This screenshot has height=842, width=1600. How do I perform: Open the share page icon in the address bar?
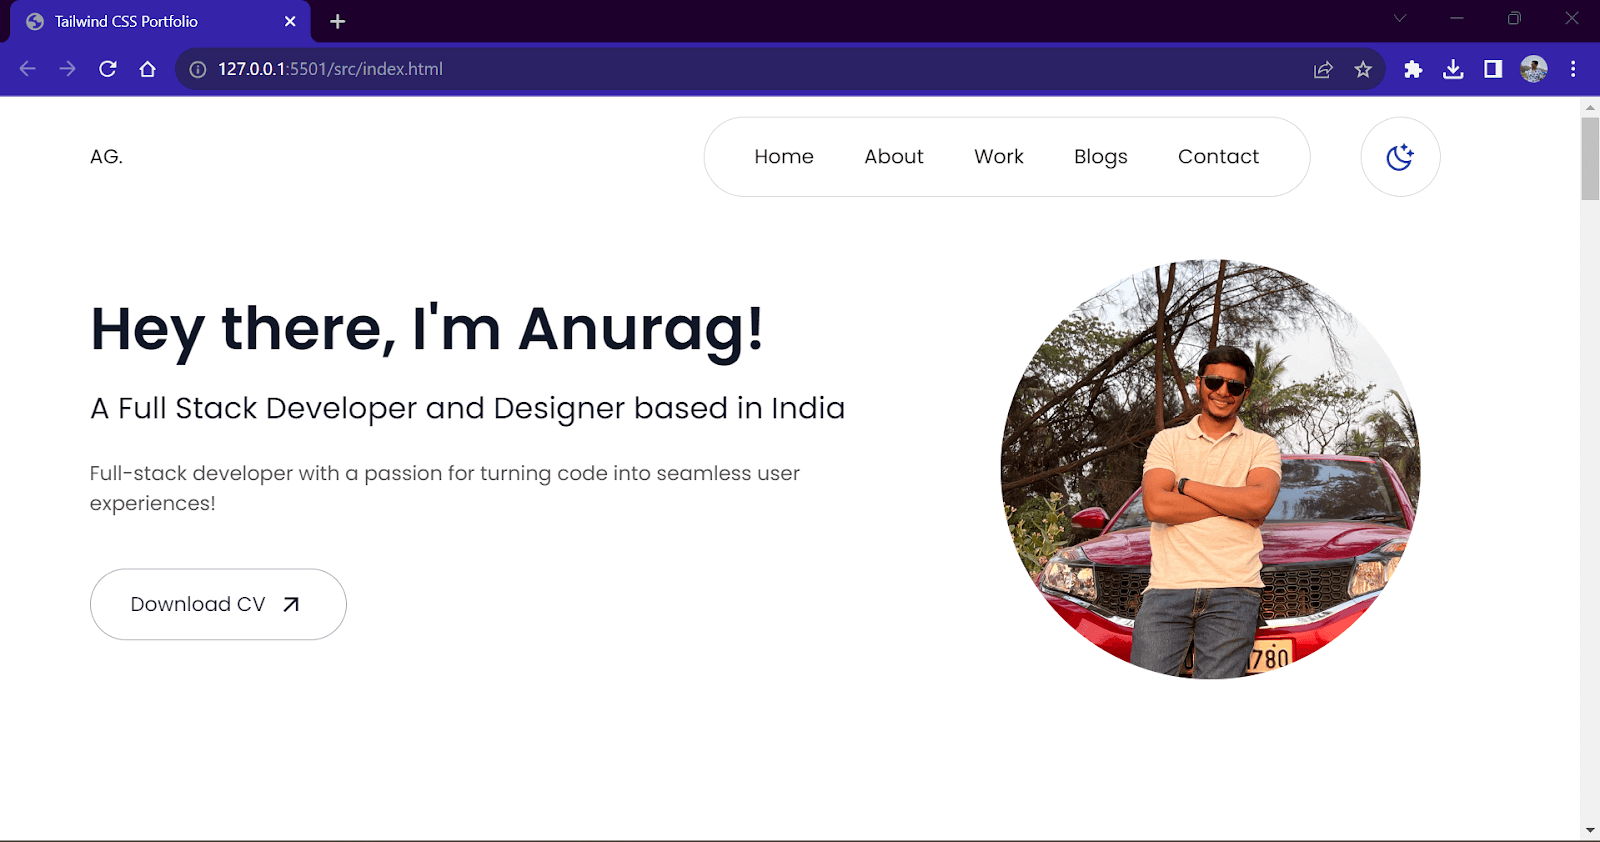pos(1323,69)
